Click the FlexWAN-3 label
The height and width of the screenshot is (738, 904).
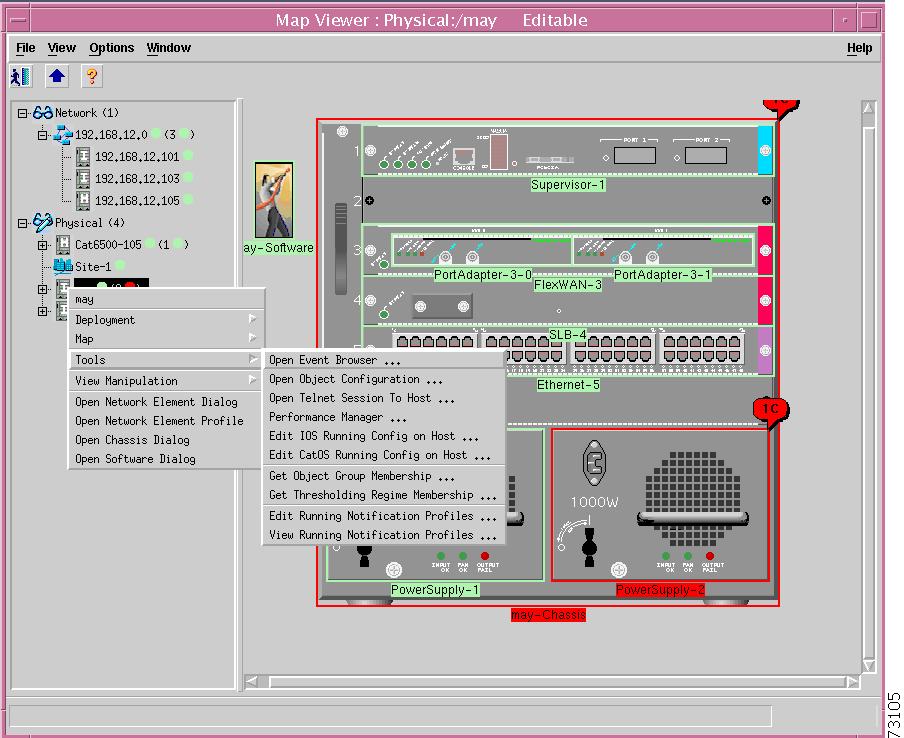point(568,284)
